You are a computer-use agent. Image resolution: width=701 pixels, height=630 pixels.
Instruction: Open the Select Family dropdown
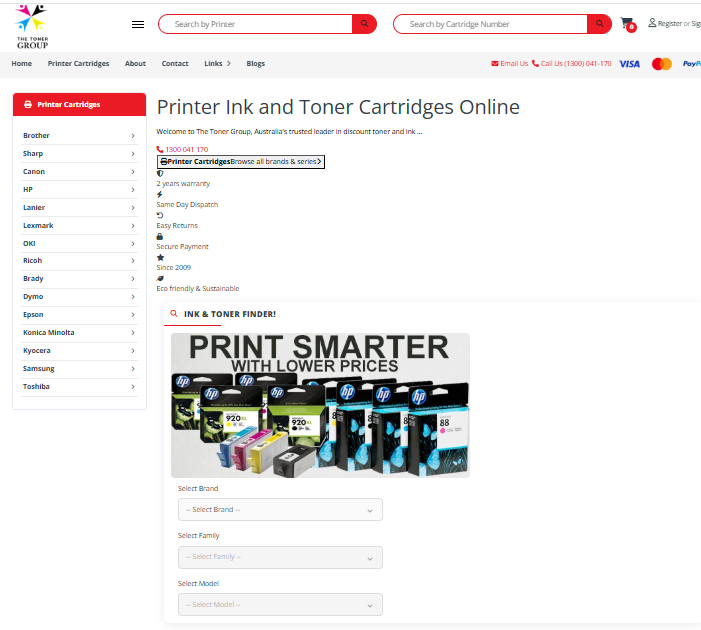click(x=280, y=557)
